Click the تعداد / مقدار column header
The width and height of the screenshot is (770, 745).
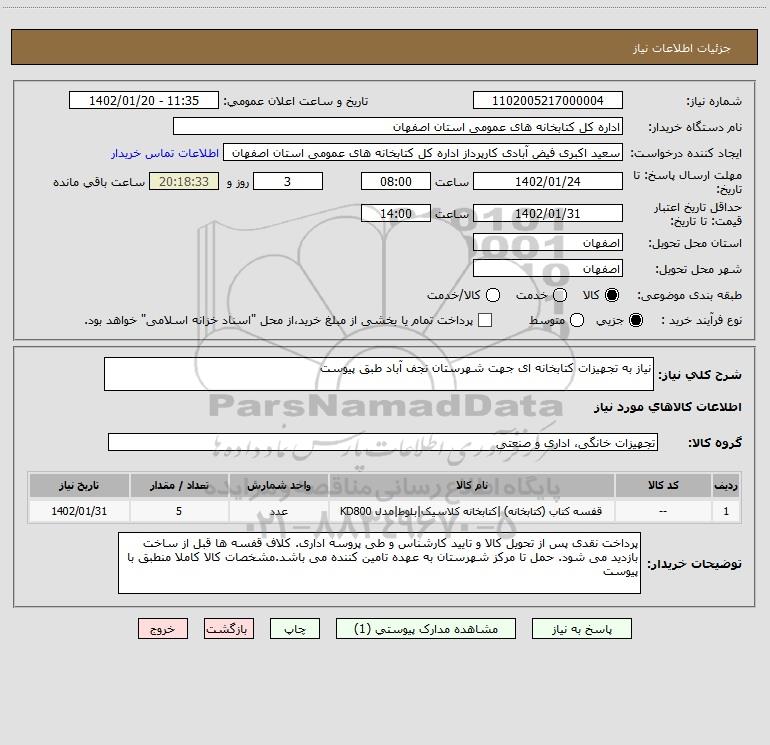(x=179, y=486)
